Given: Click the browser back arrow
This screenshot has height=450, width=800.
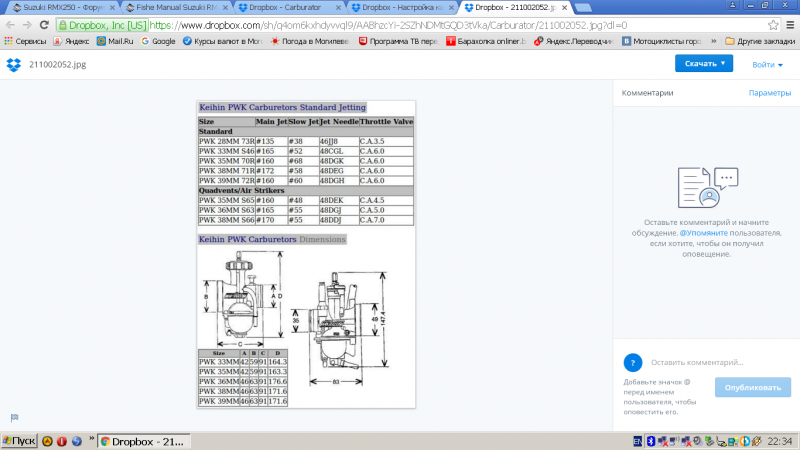Looking at the screenshot, I should tap(10, 25).
